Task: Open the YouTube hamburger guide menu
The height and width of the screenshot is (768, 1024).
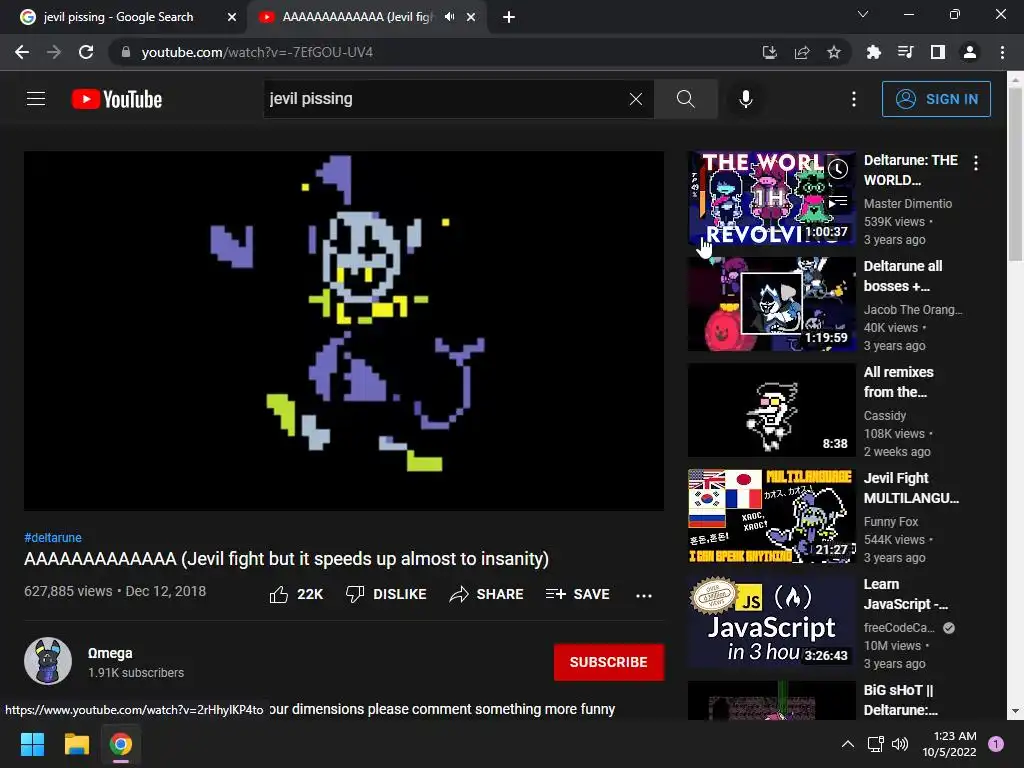Action: (36, 99)
